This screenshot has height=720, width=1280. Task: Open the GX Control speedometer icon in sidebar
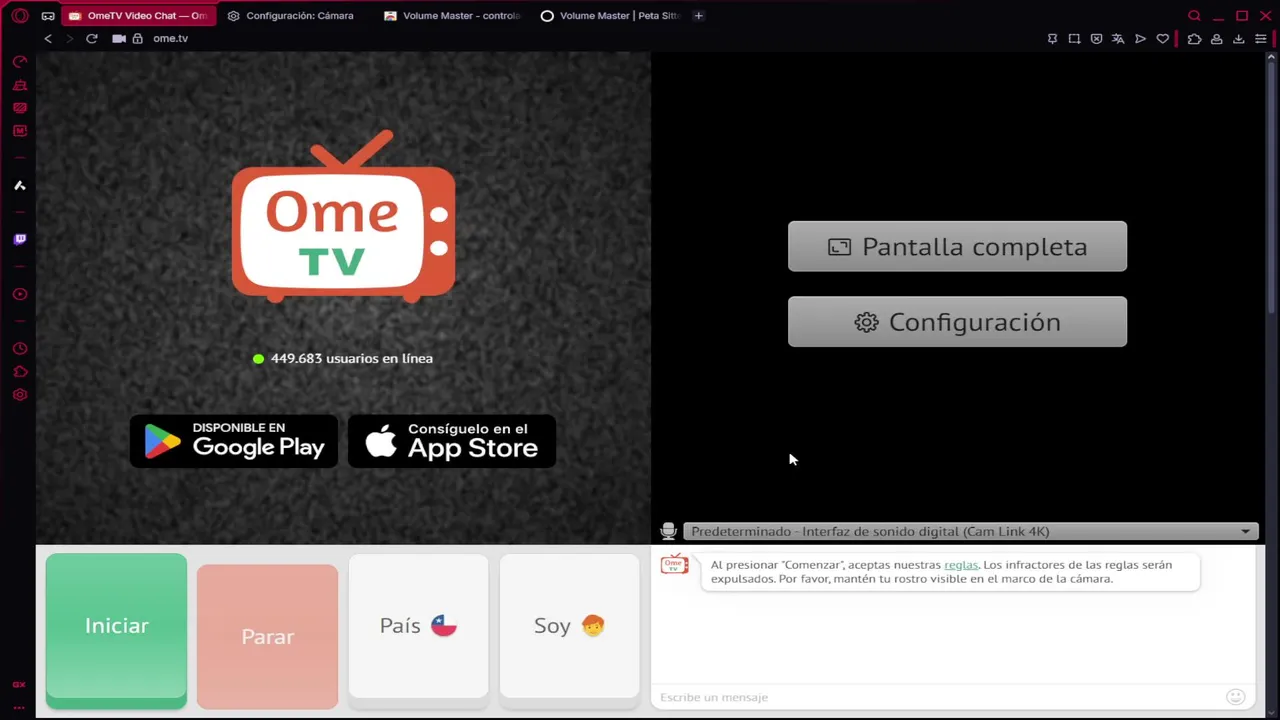(19, 62)
